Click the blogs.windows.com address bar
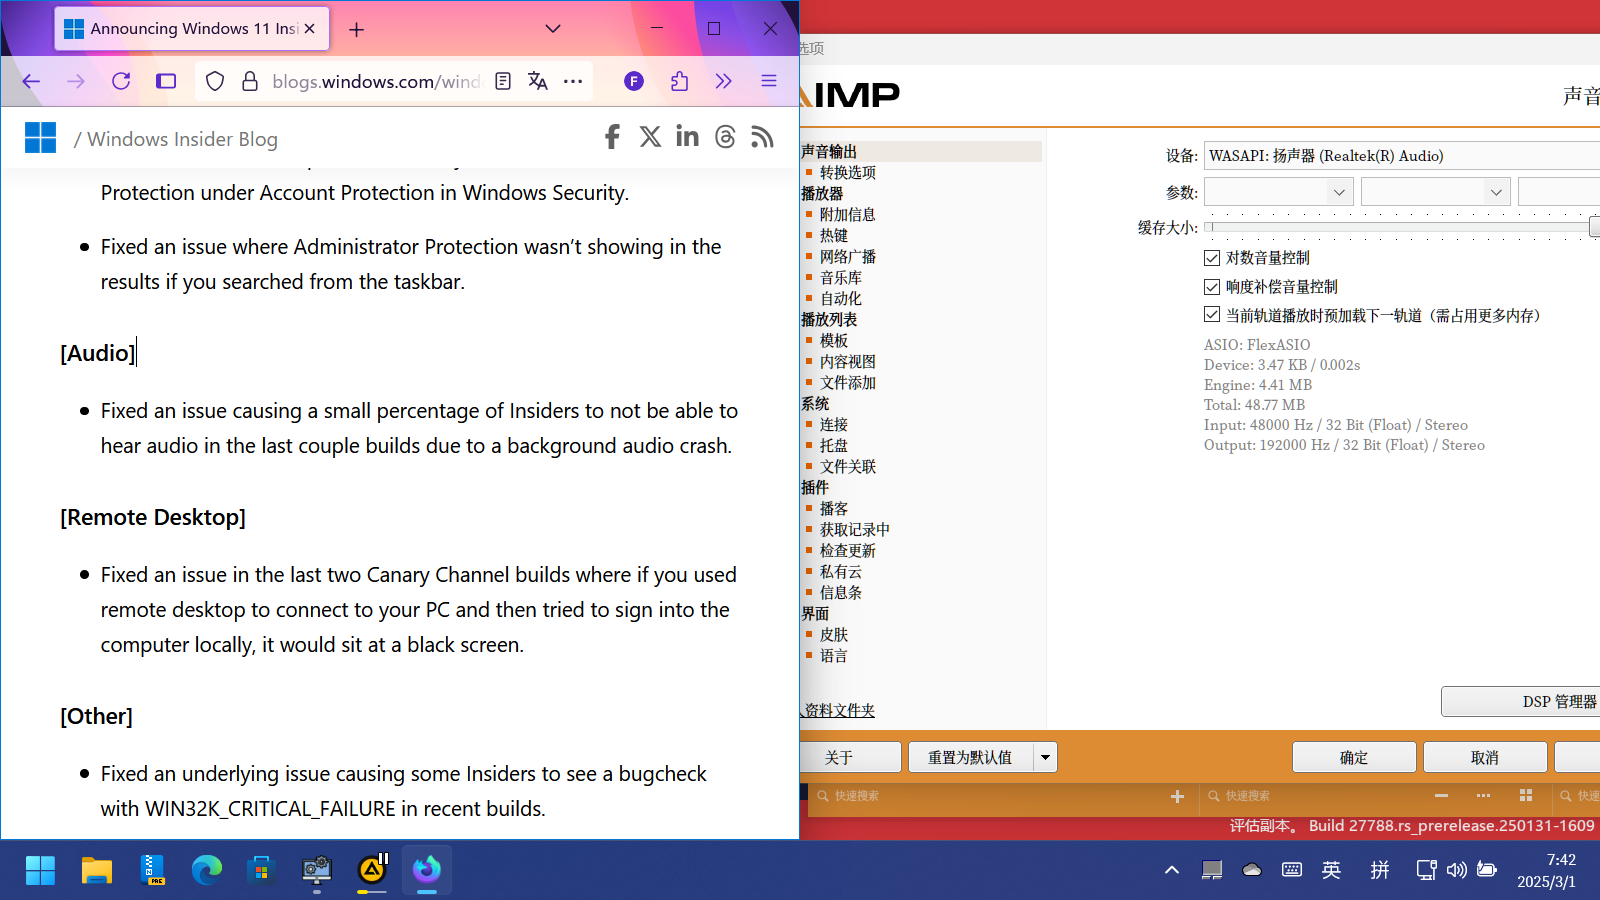 click(376, 81)
